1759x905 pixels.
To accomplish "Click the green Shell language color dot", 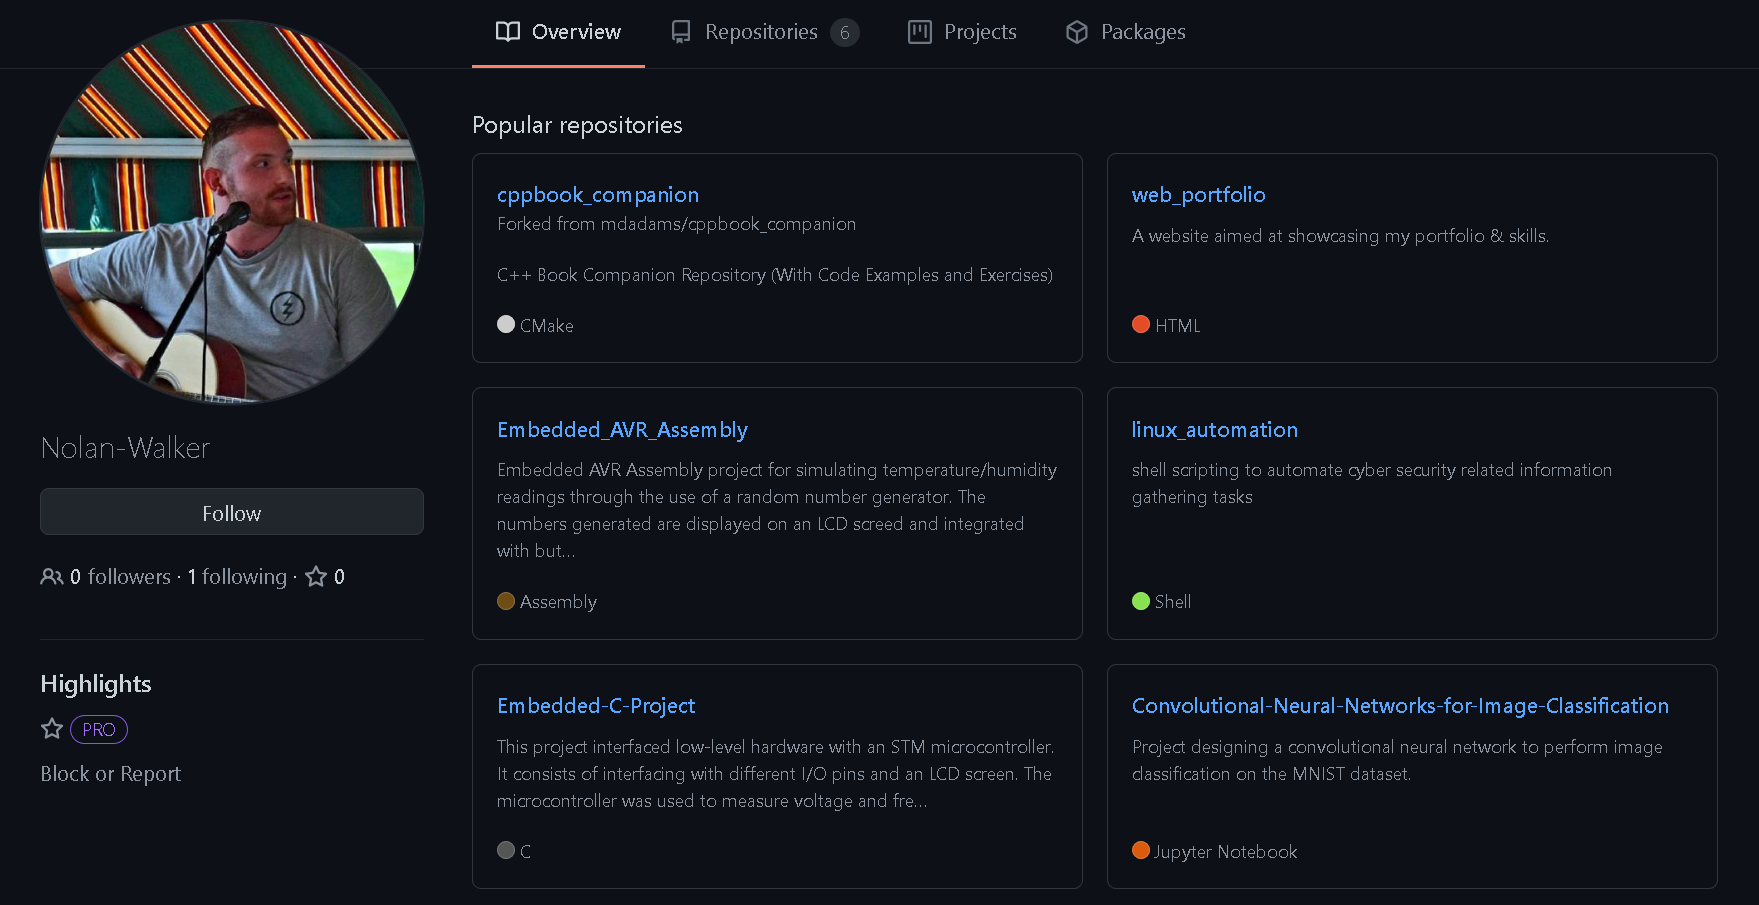I will pos(1141,601).
